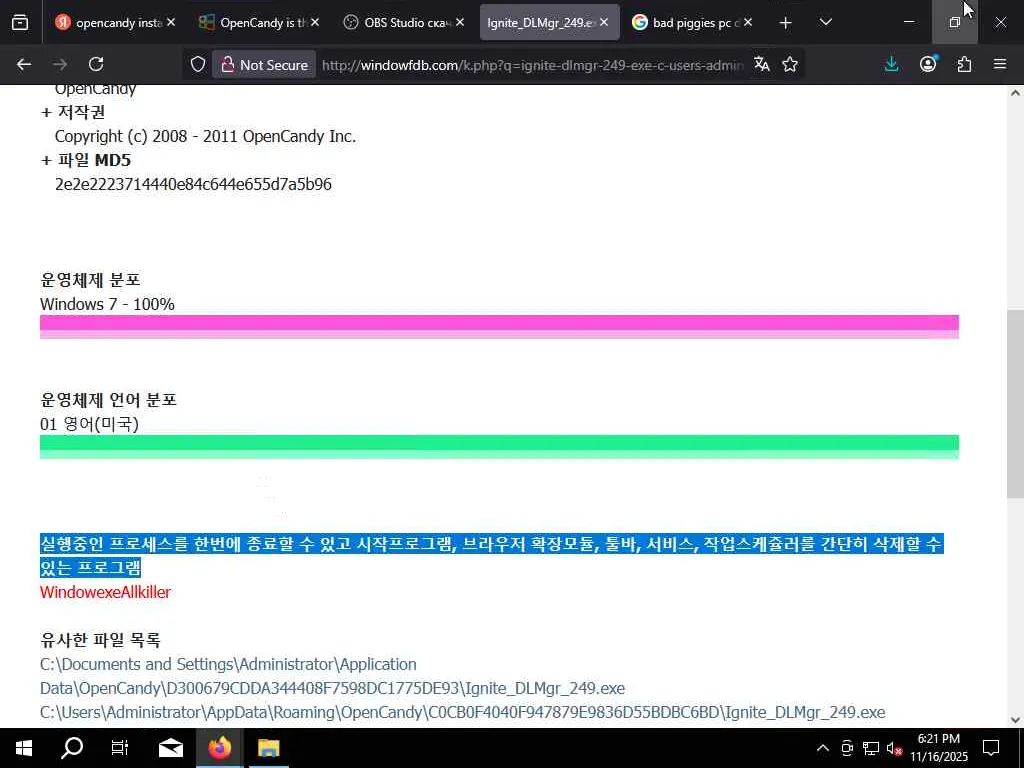
Task: Click the 파일 MD5 heading
Action: coord(94,161)
